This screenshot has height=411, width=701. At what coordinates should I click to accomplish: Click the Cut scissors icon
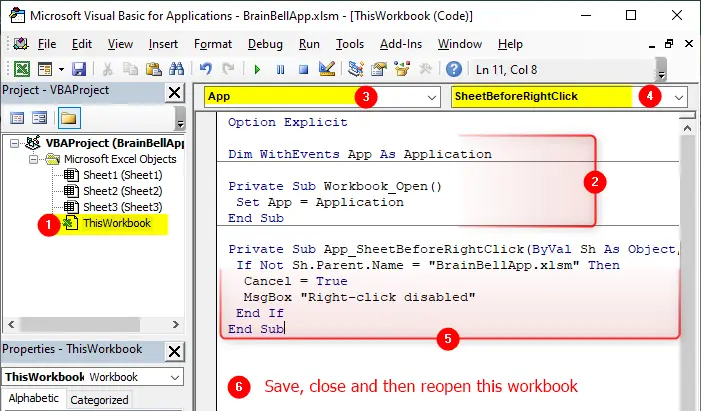pyautogui.click(x=107, y=69)
